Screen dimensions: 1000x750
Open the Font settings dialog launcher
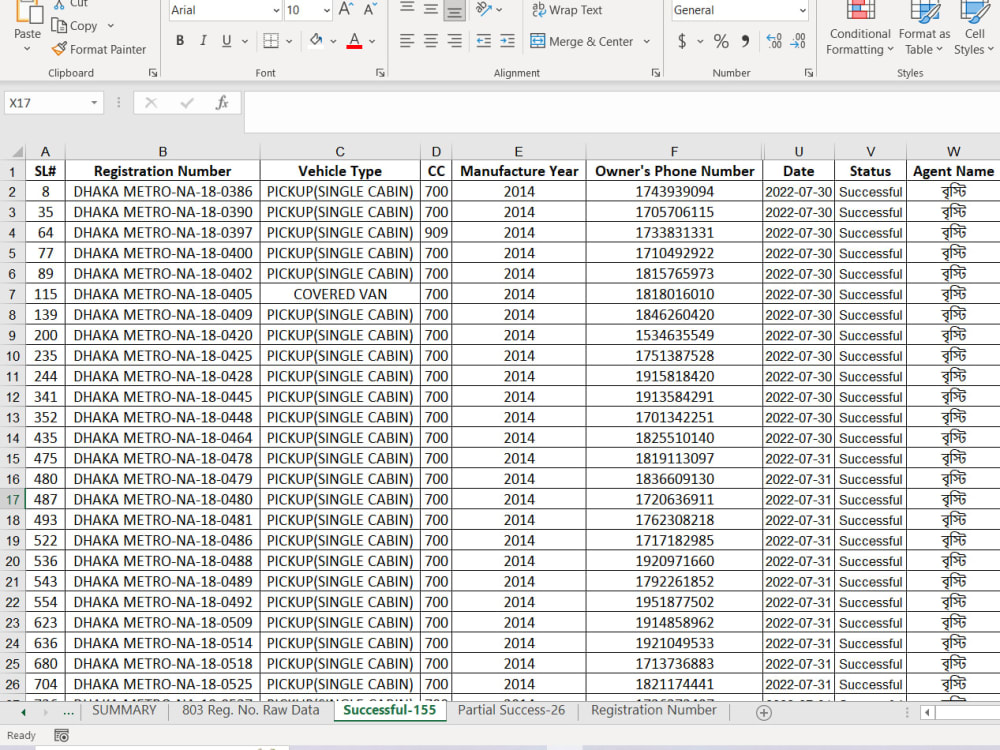[380, 73]
